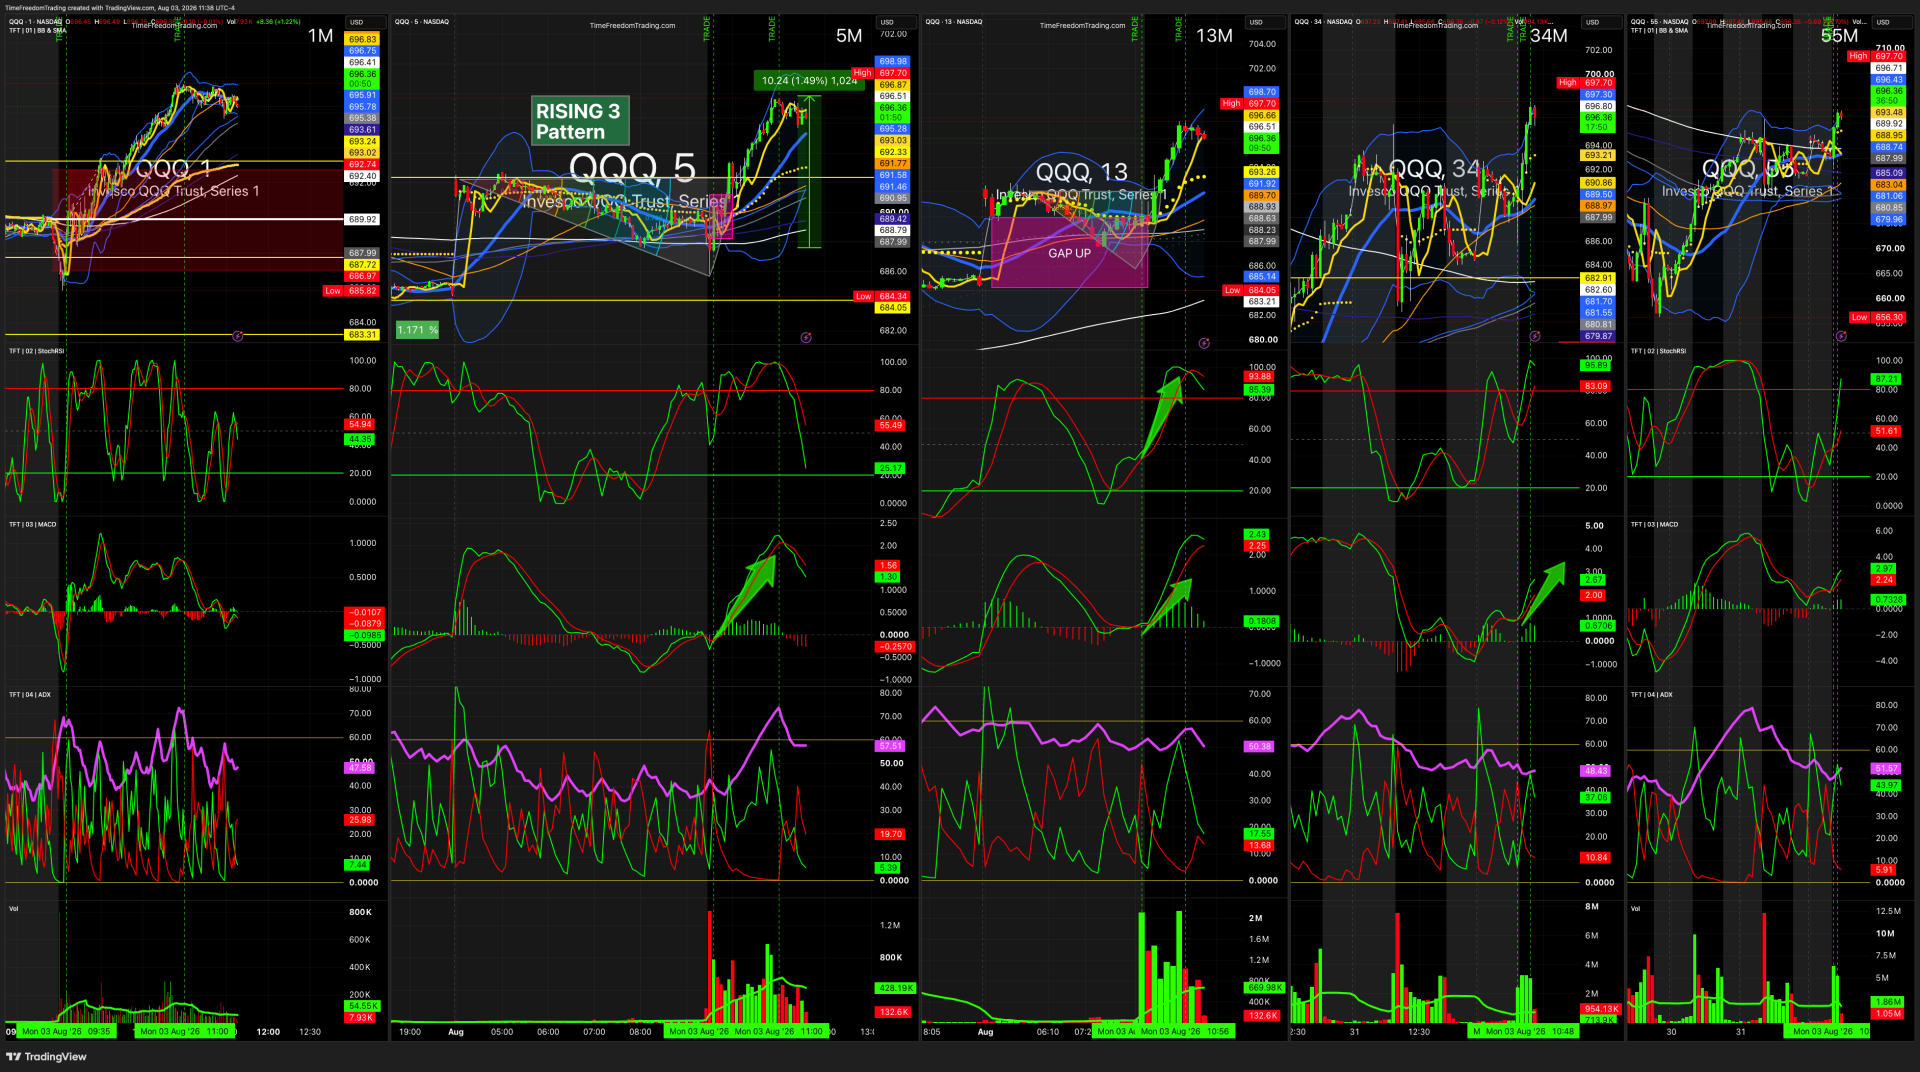Viewport: 1920px width, 1072px height.
Task: Click the '34M' timeframe label
Action: pos(1549,36)
